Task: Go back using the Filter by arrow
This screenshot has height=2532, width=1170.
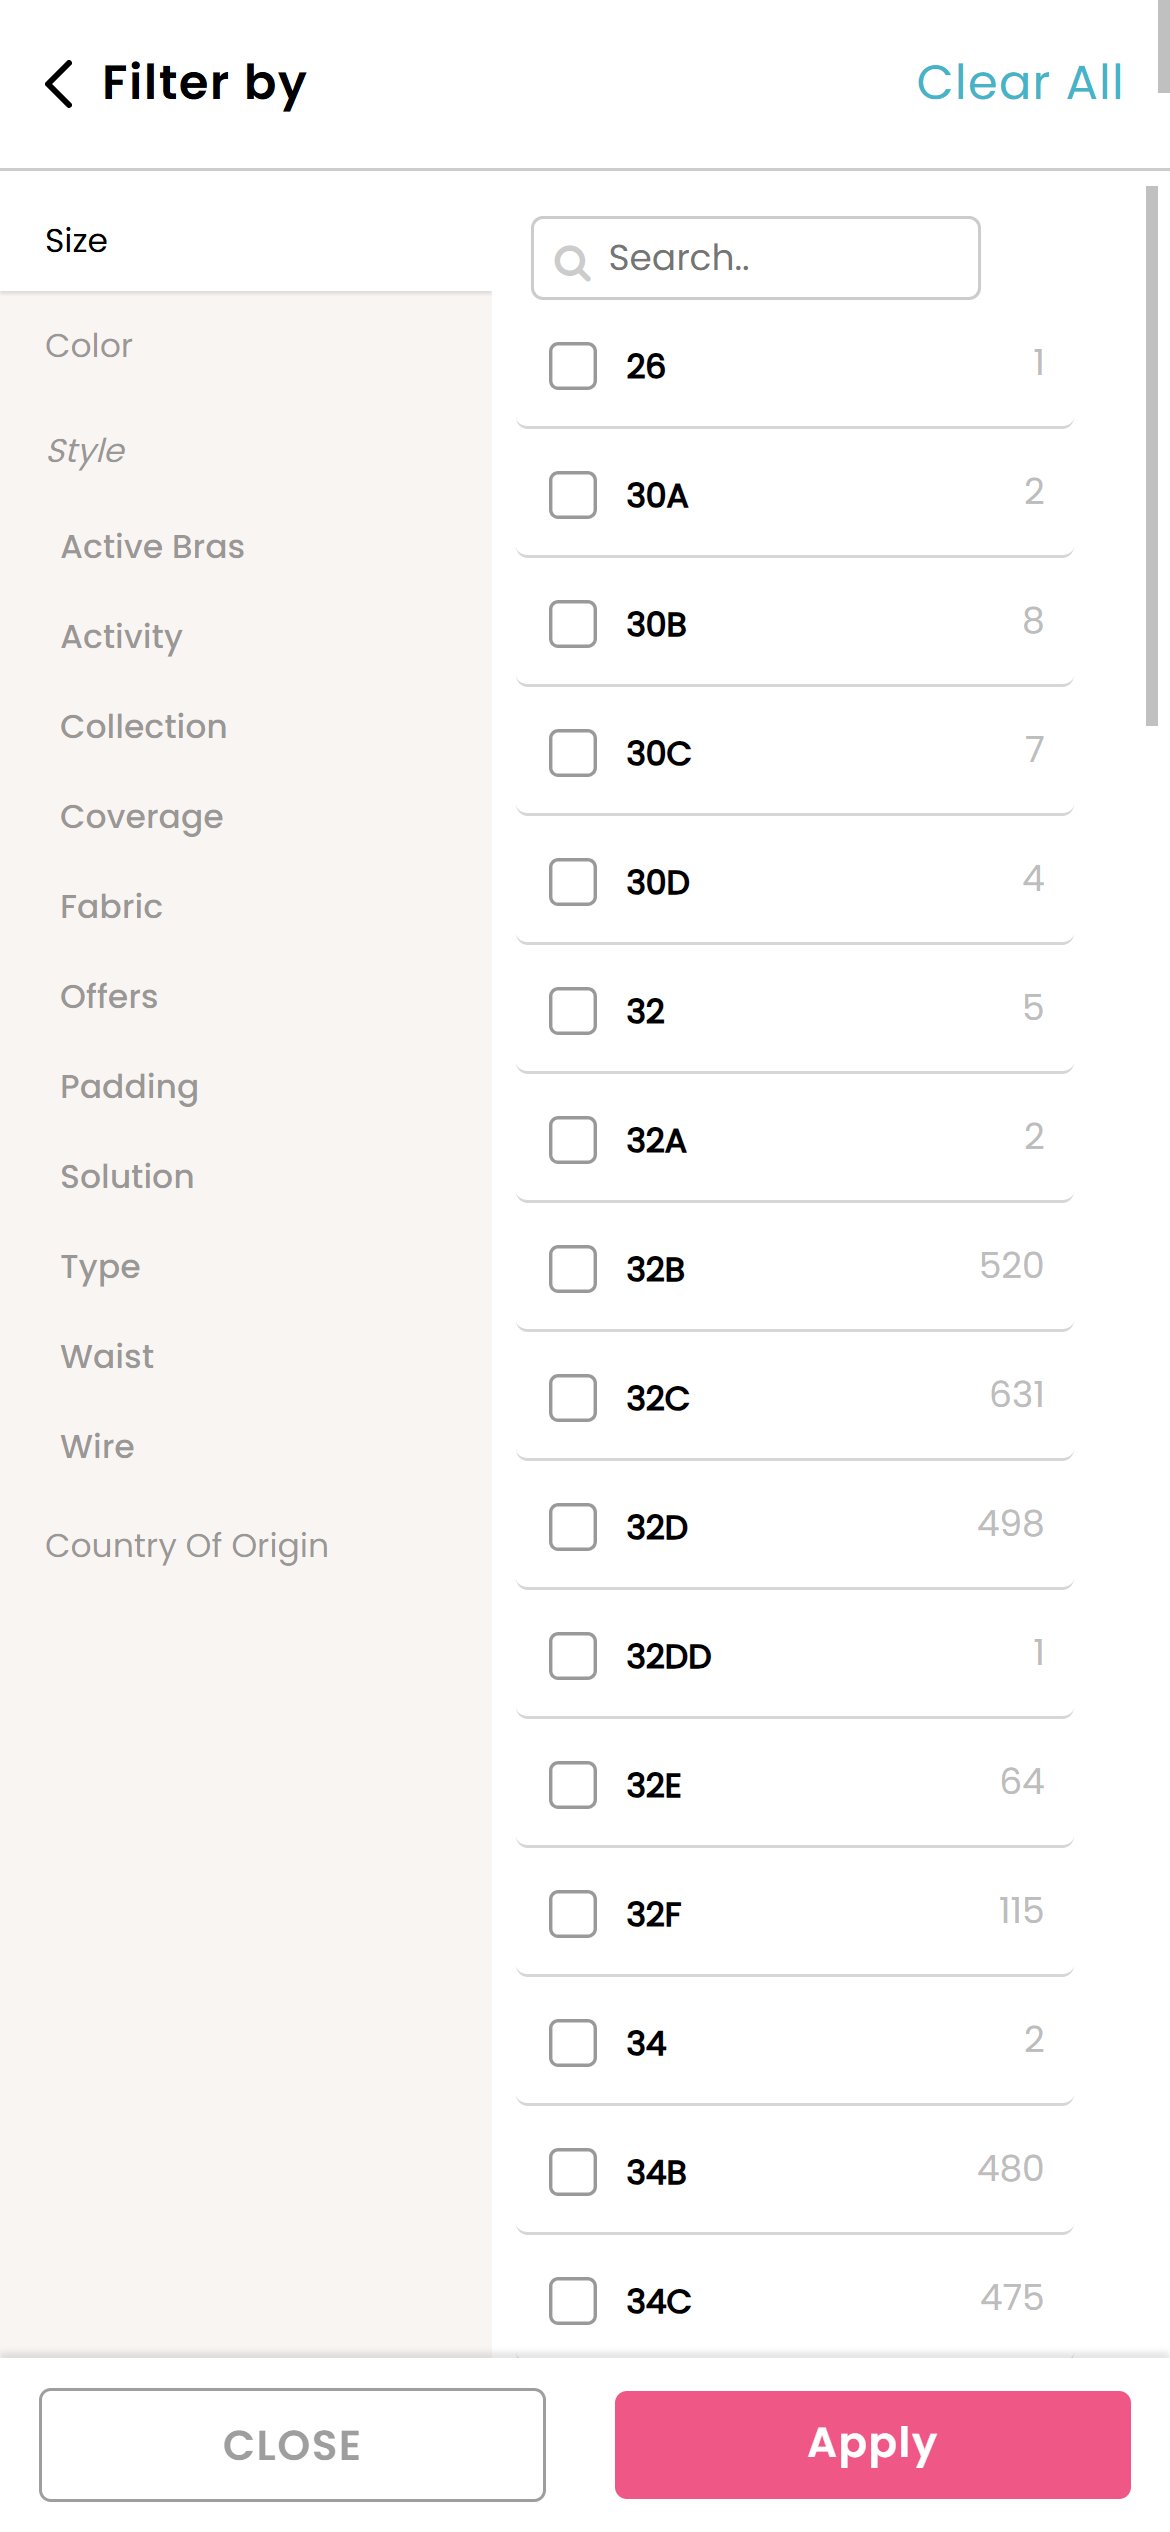Action: click(x=60, y=83)
